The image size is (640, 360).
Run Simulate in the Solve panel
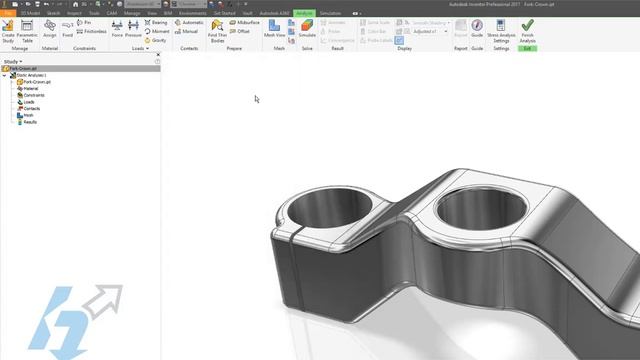pos(307,29)
